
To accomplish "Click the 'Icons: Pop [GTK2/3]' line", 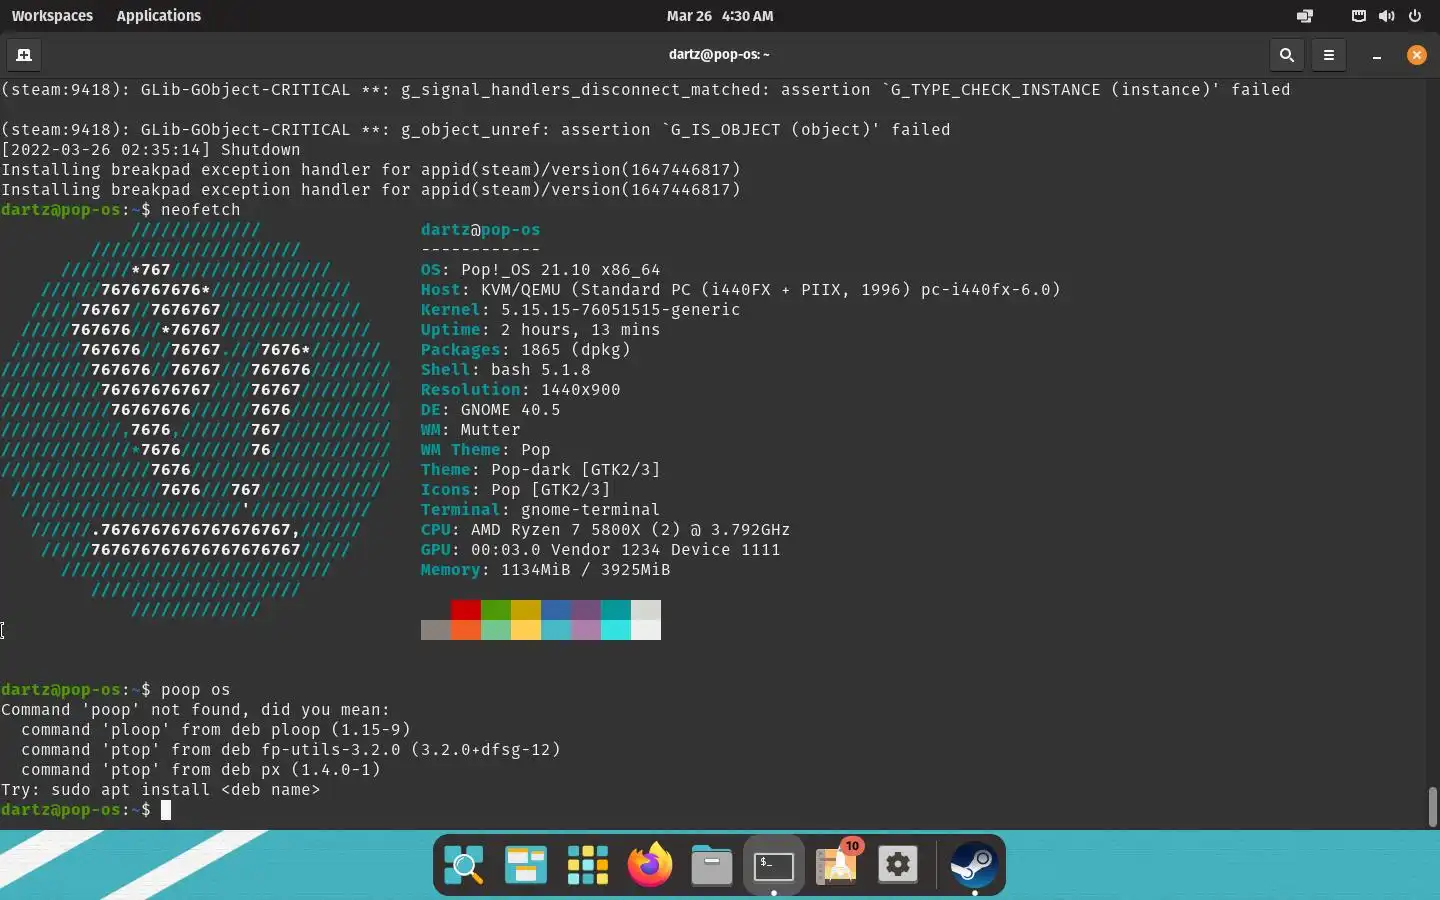I will tap(516, 490).
